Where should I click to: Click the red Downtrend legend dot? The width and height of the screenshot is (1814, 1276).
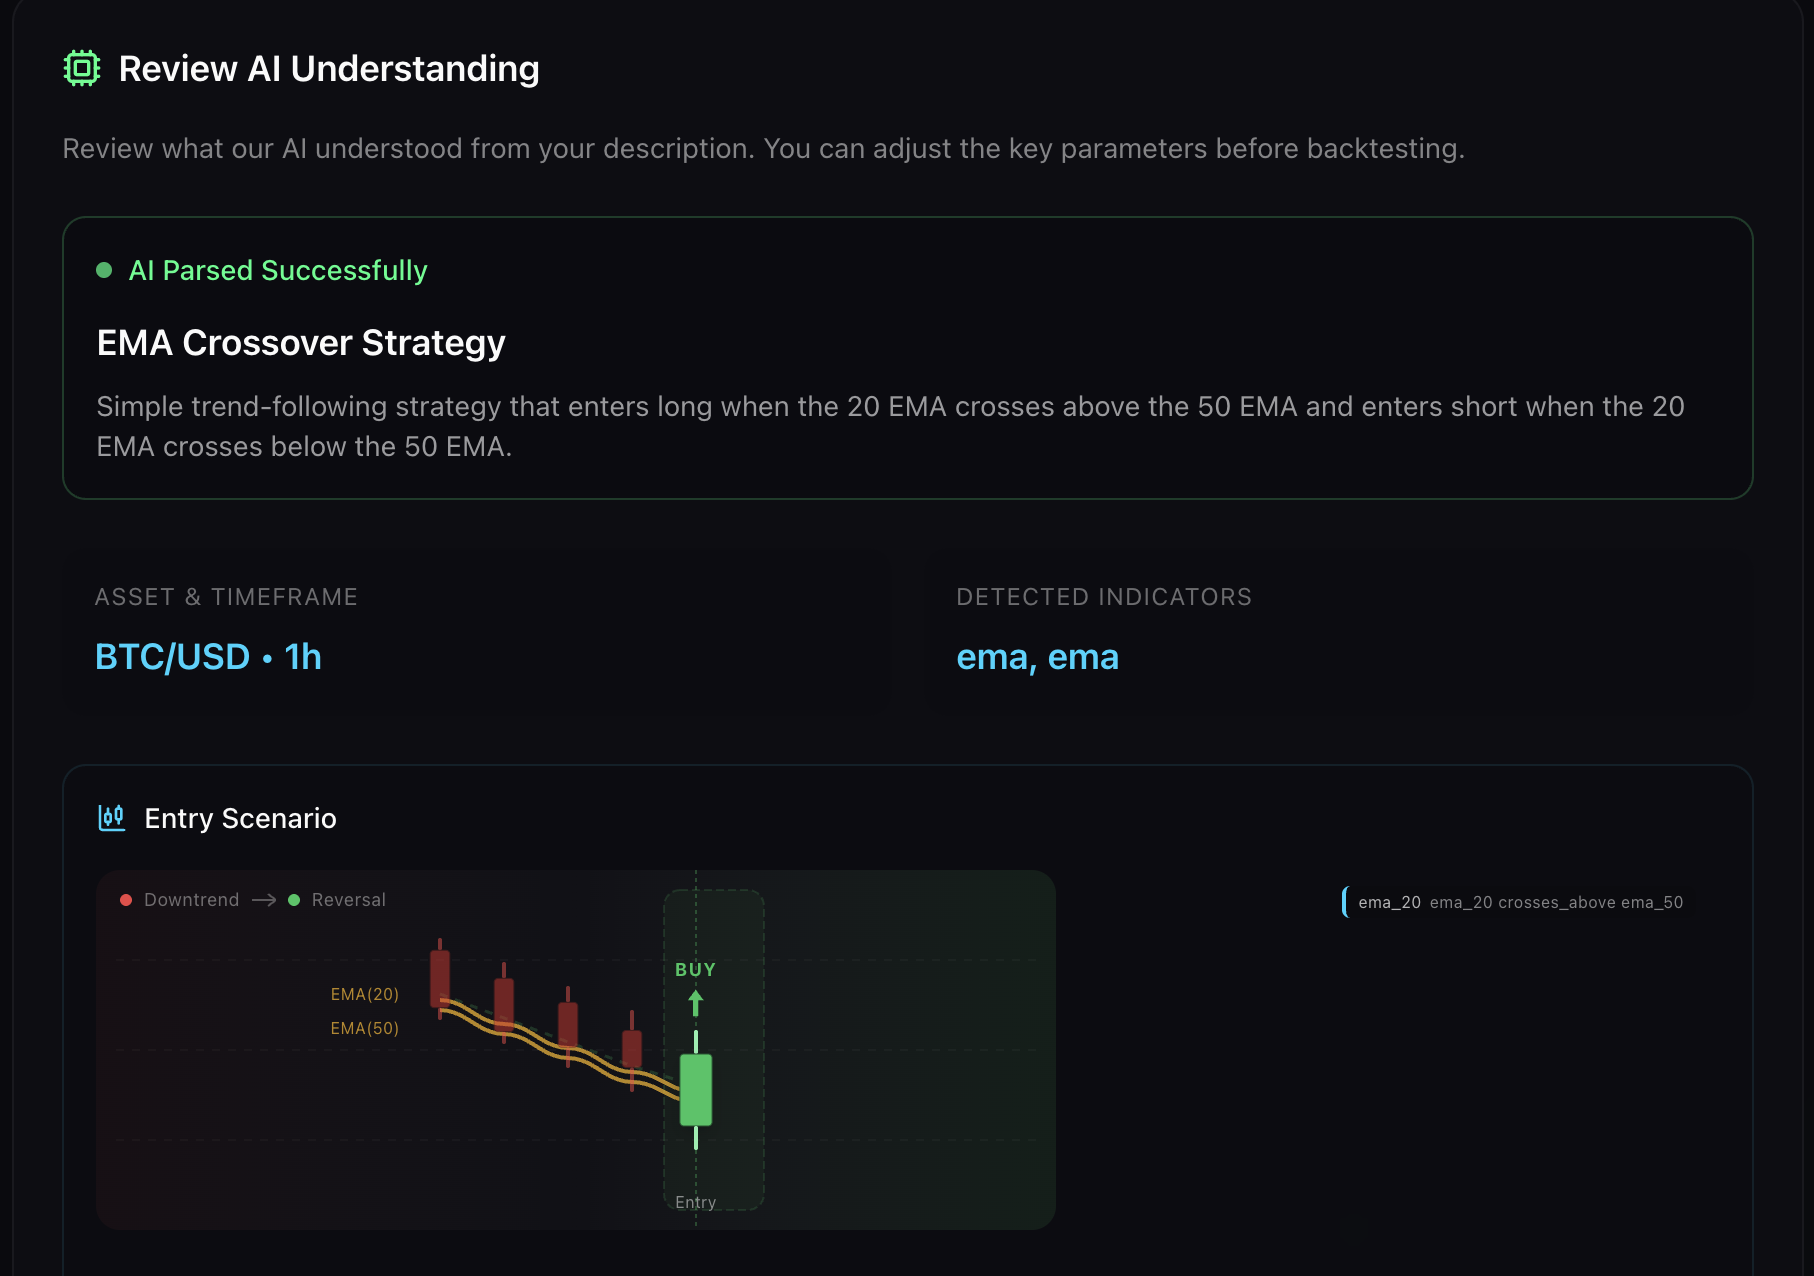tap(126, 900)
